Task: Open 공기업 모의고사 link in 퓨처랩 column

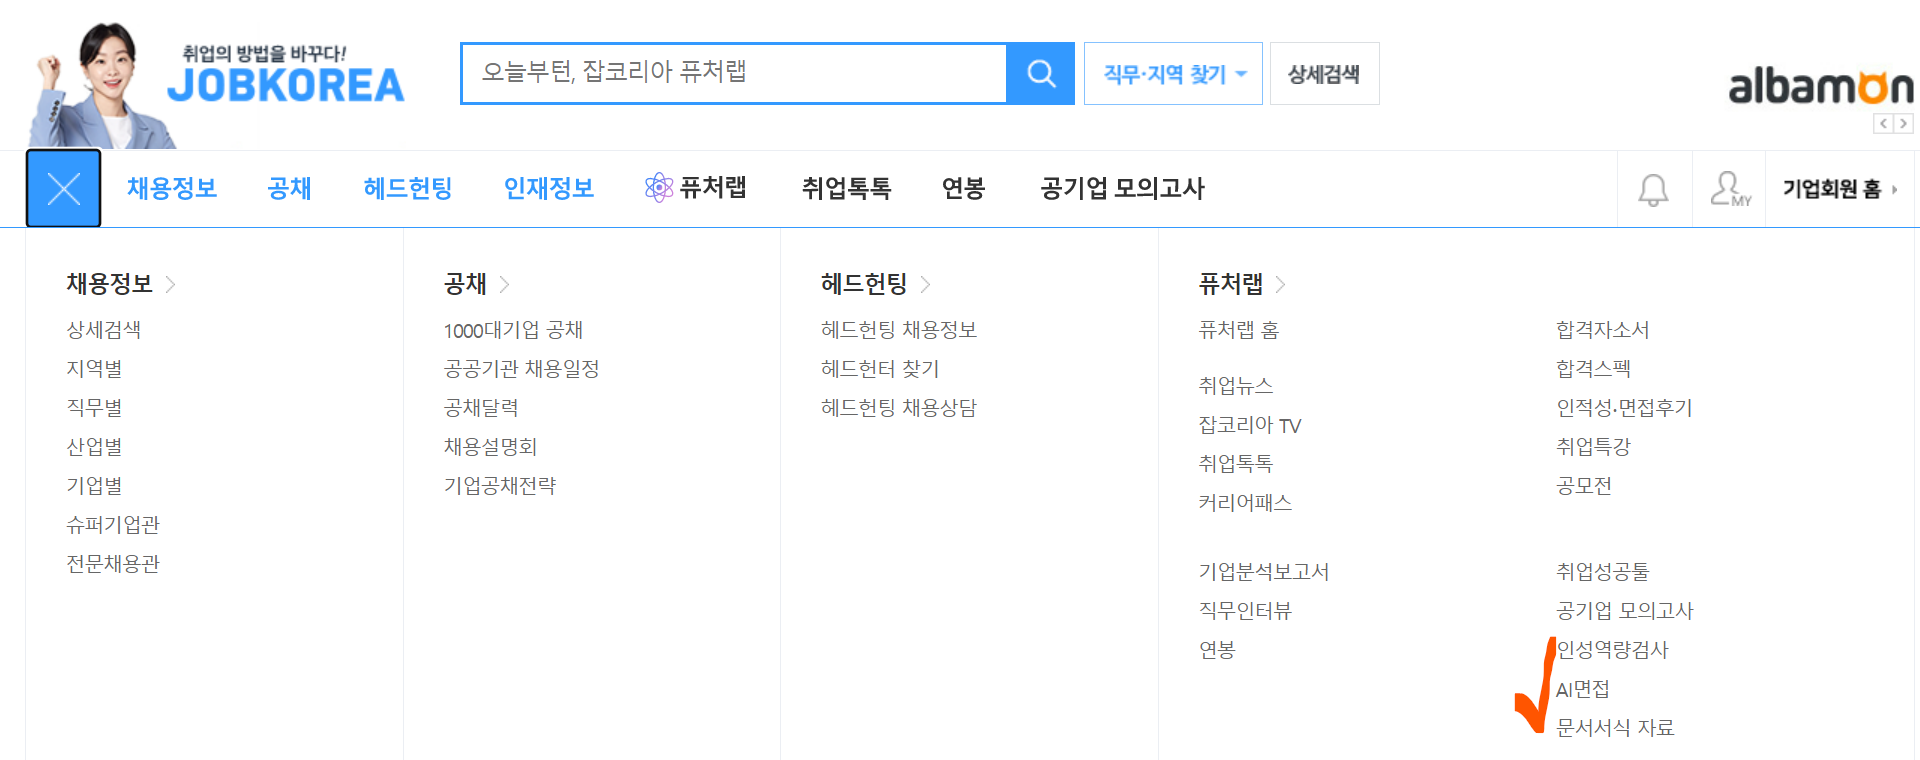Action: click(1625, 611)
